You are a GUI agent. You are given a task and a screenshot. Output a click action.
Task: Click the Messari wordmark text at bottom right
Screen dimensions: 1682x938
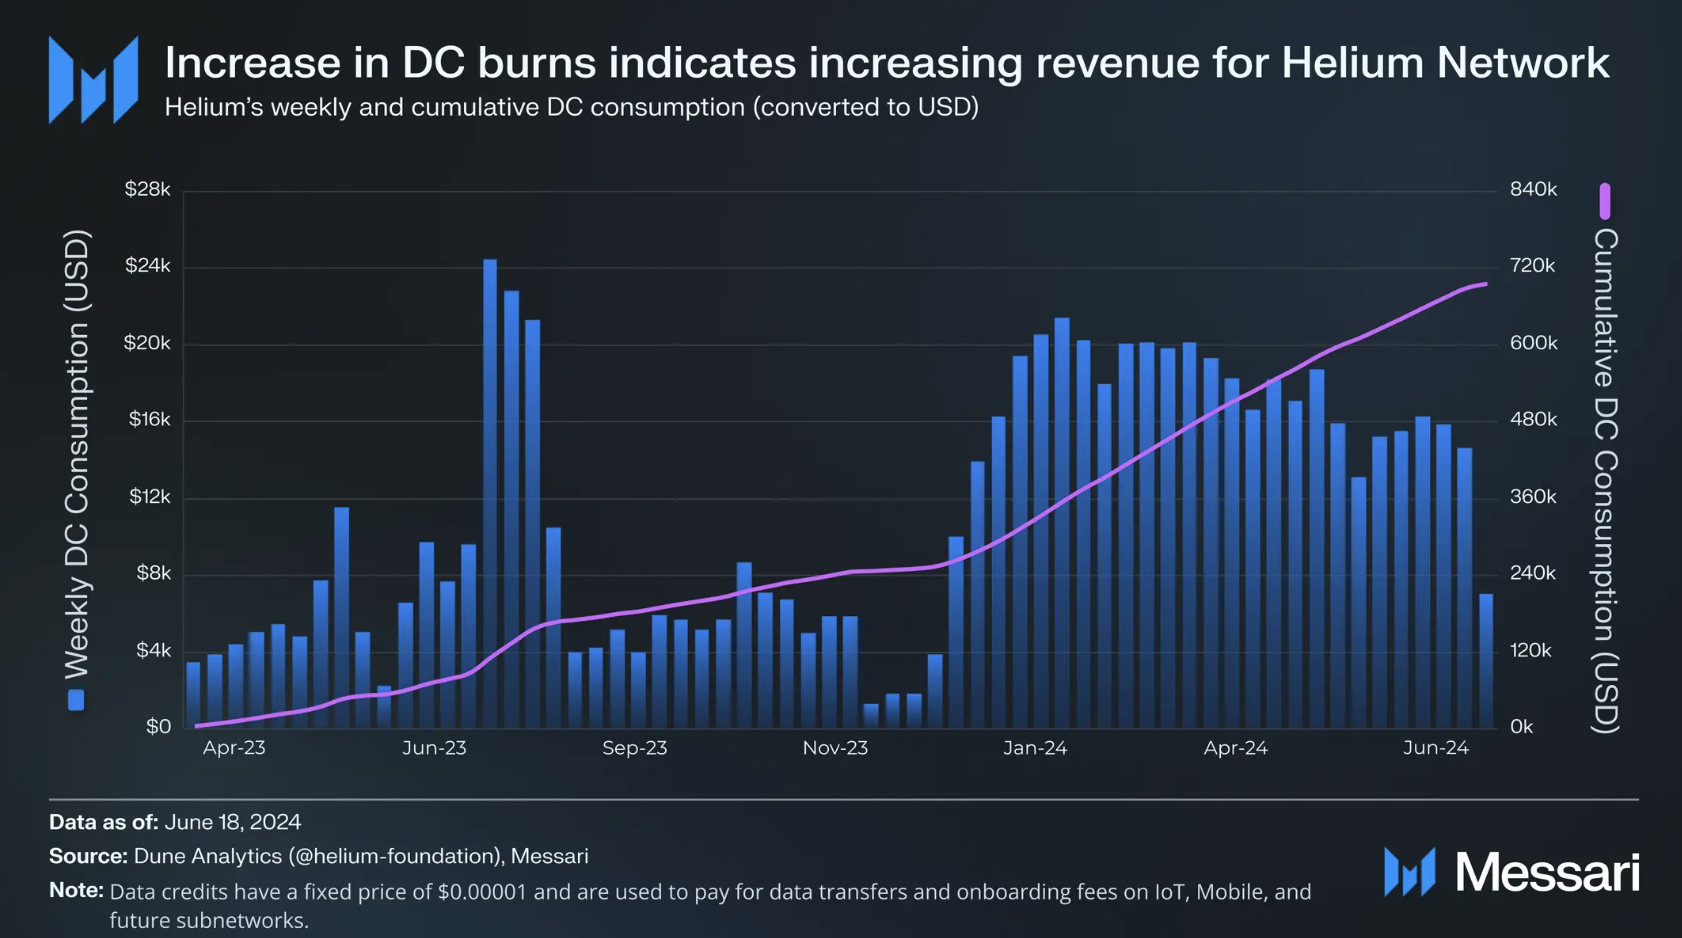click(1547, 872)
